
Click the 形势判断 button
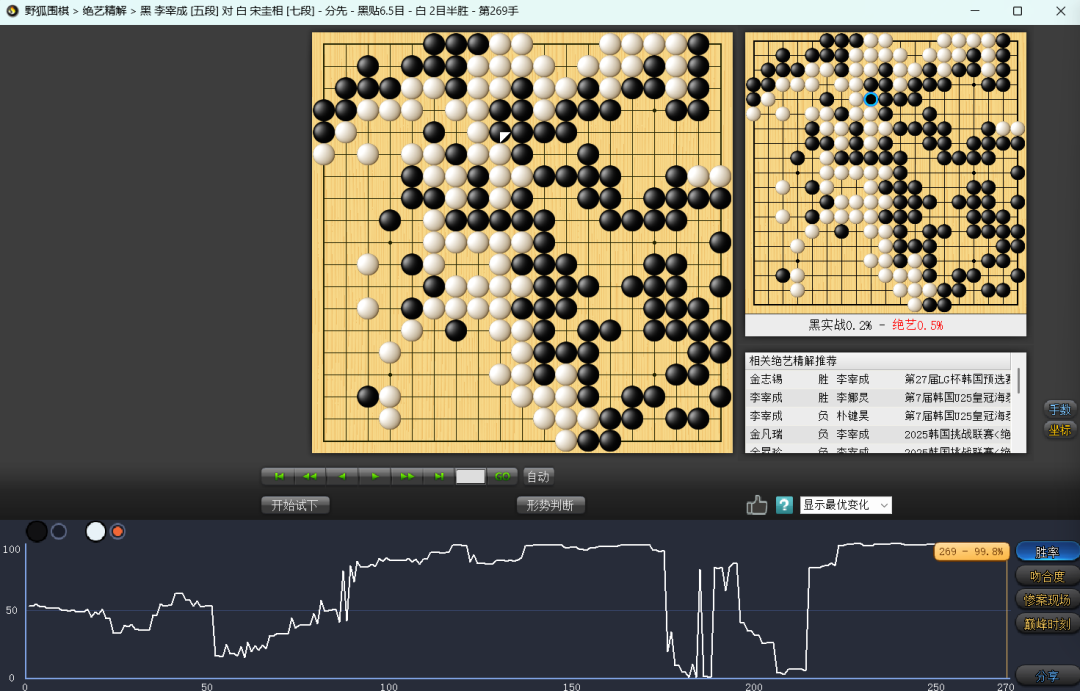point(550,505)
